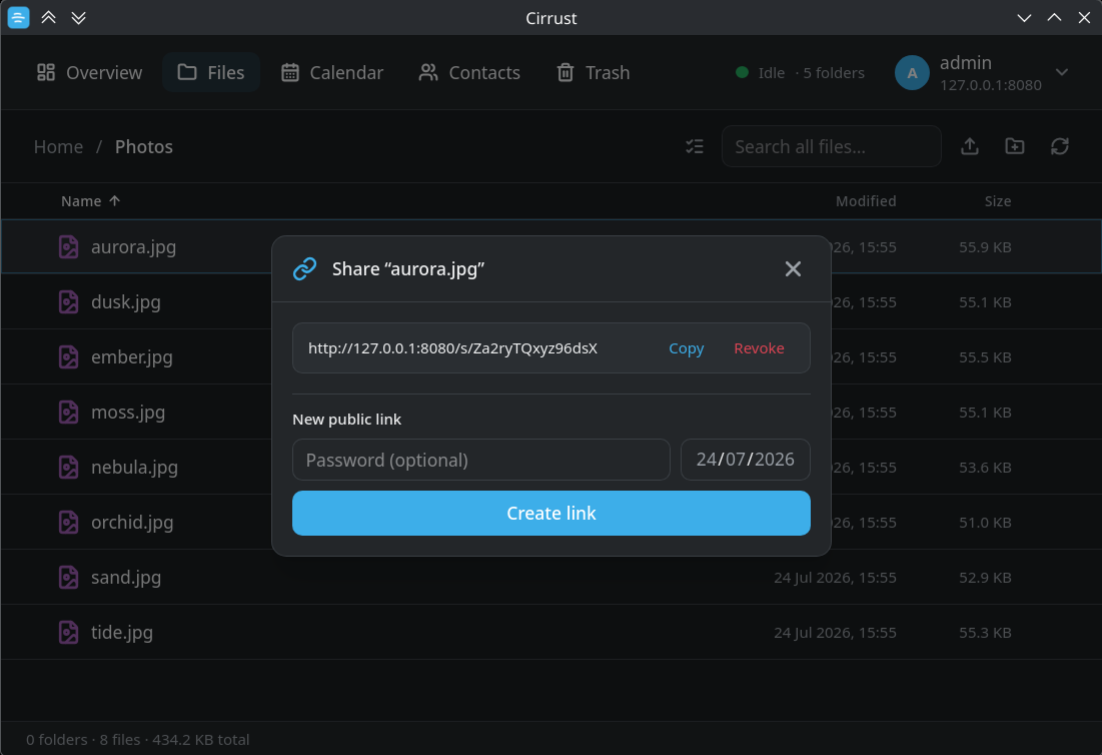Open the Trash tab
This screenshot has width=1102, height=755.
593,72
